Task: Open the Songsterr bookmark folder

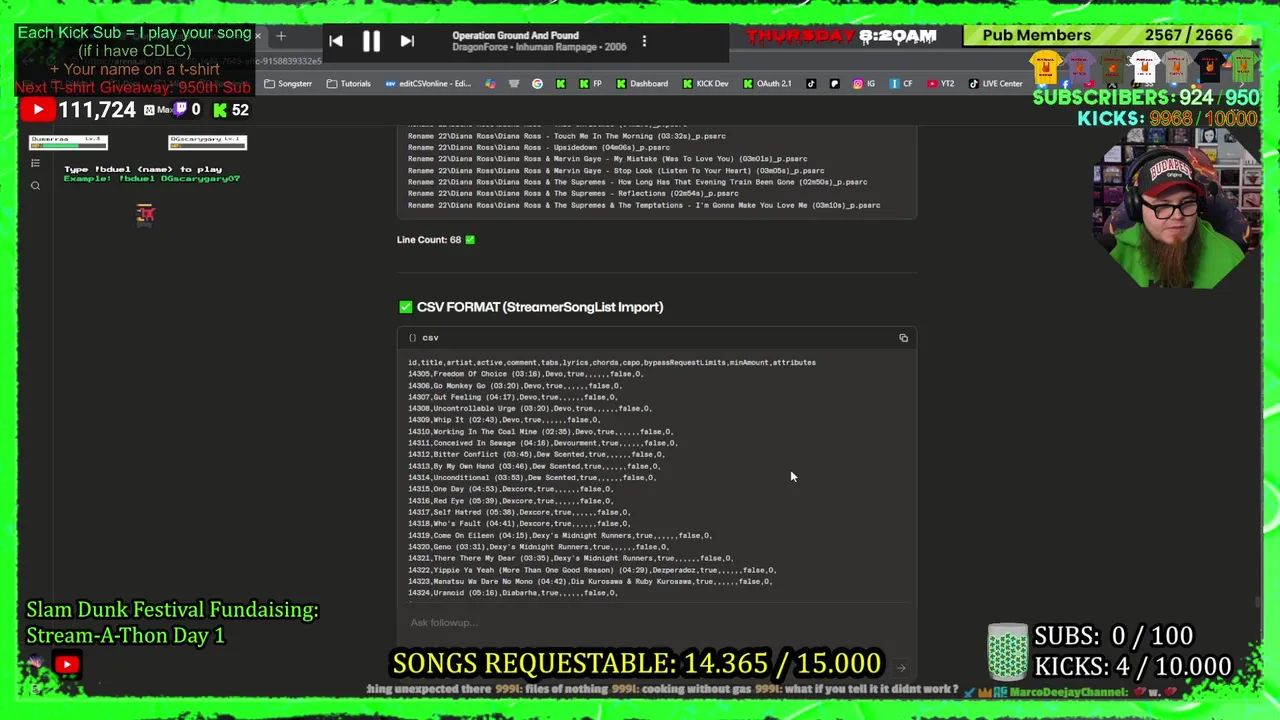Action: [x=288, y=83]
